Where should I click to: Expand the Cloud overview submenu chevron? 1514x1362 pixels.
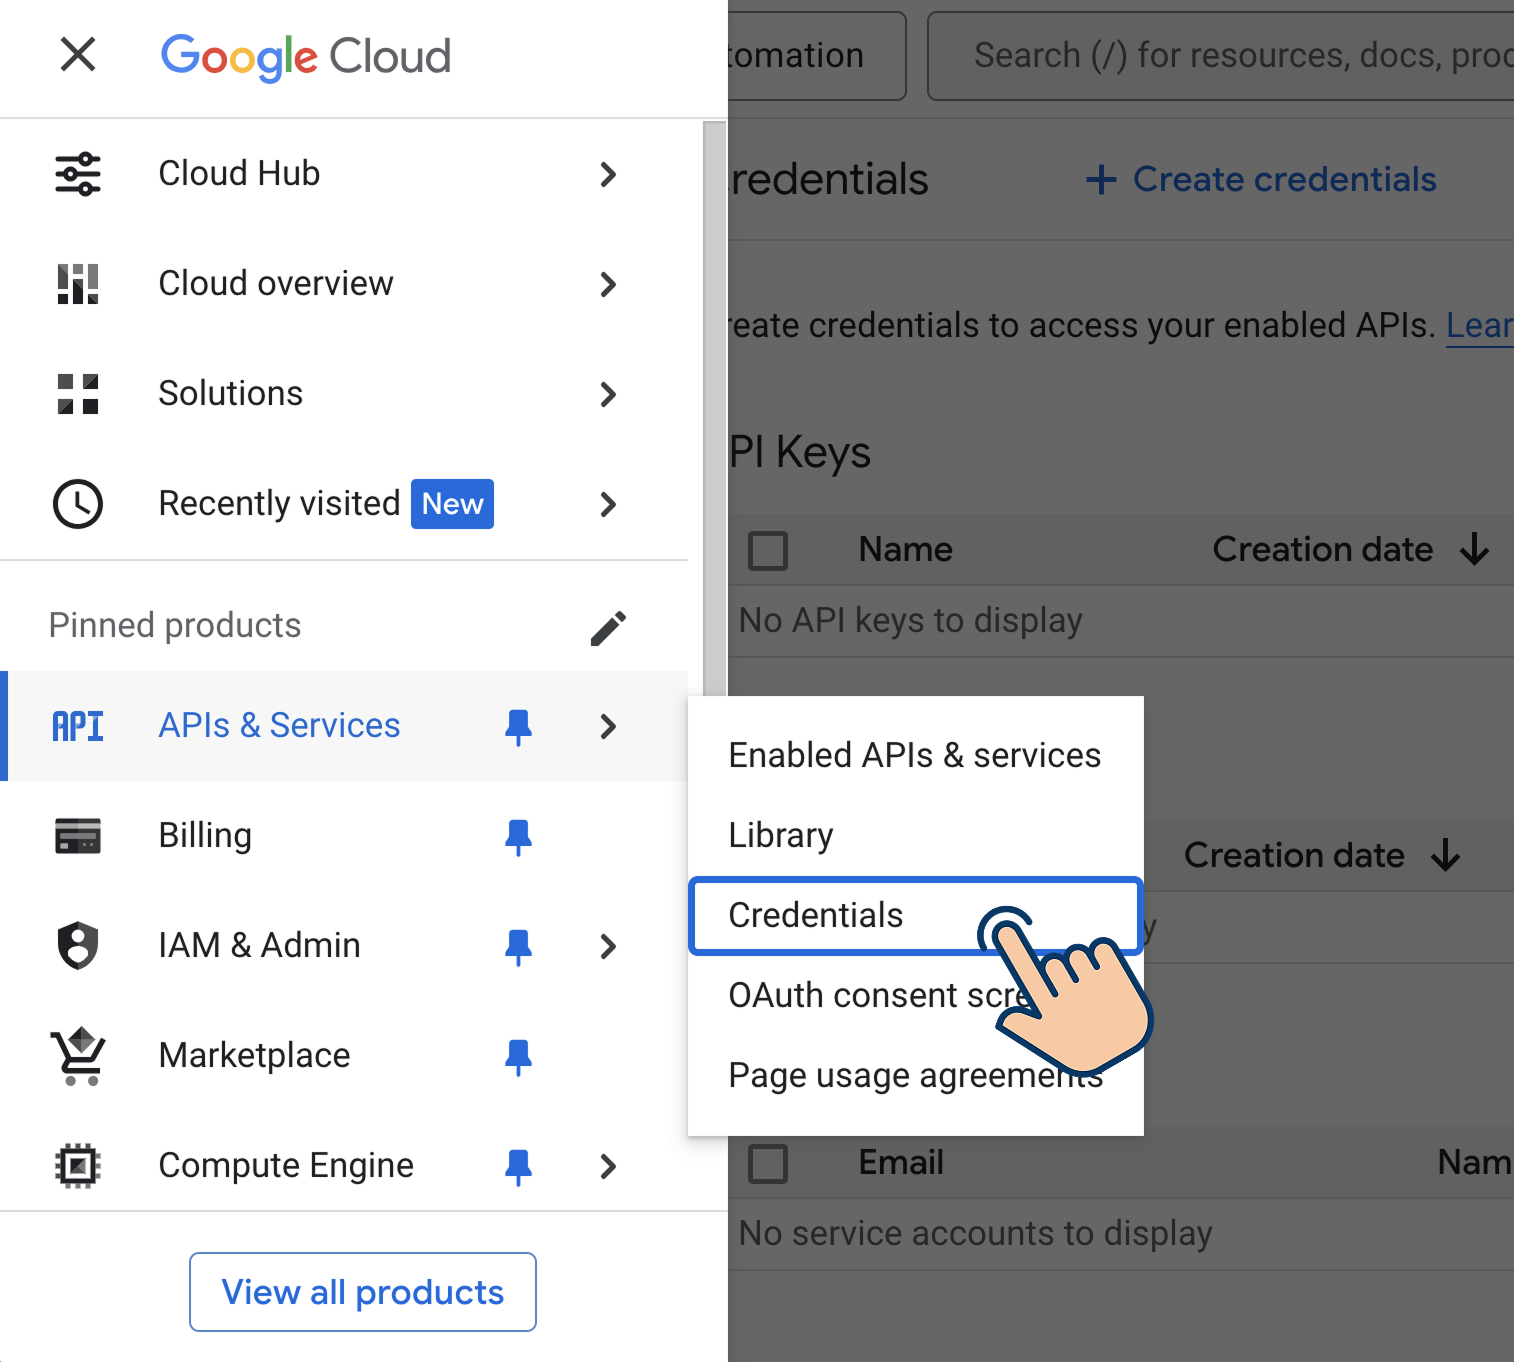608,284
